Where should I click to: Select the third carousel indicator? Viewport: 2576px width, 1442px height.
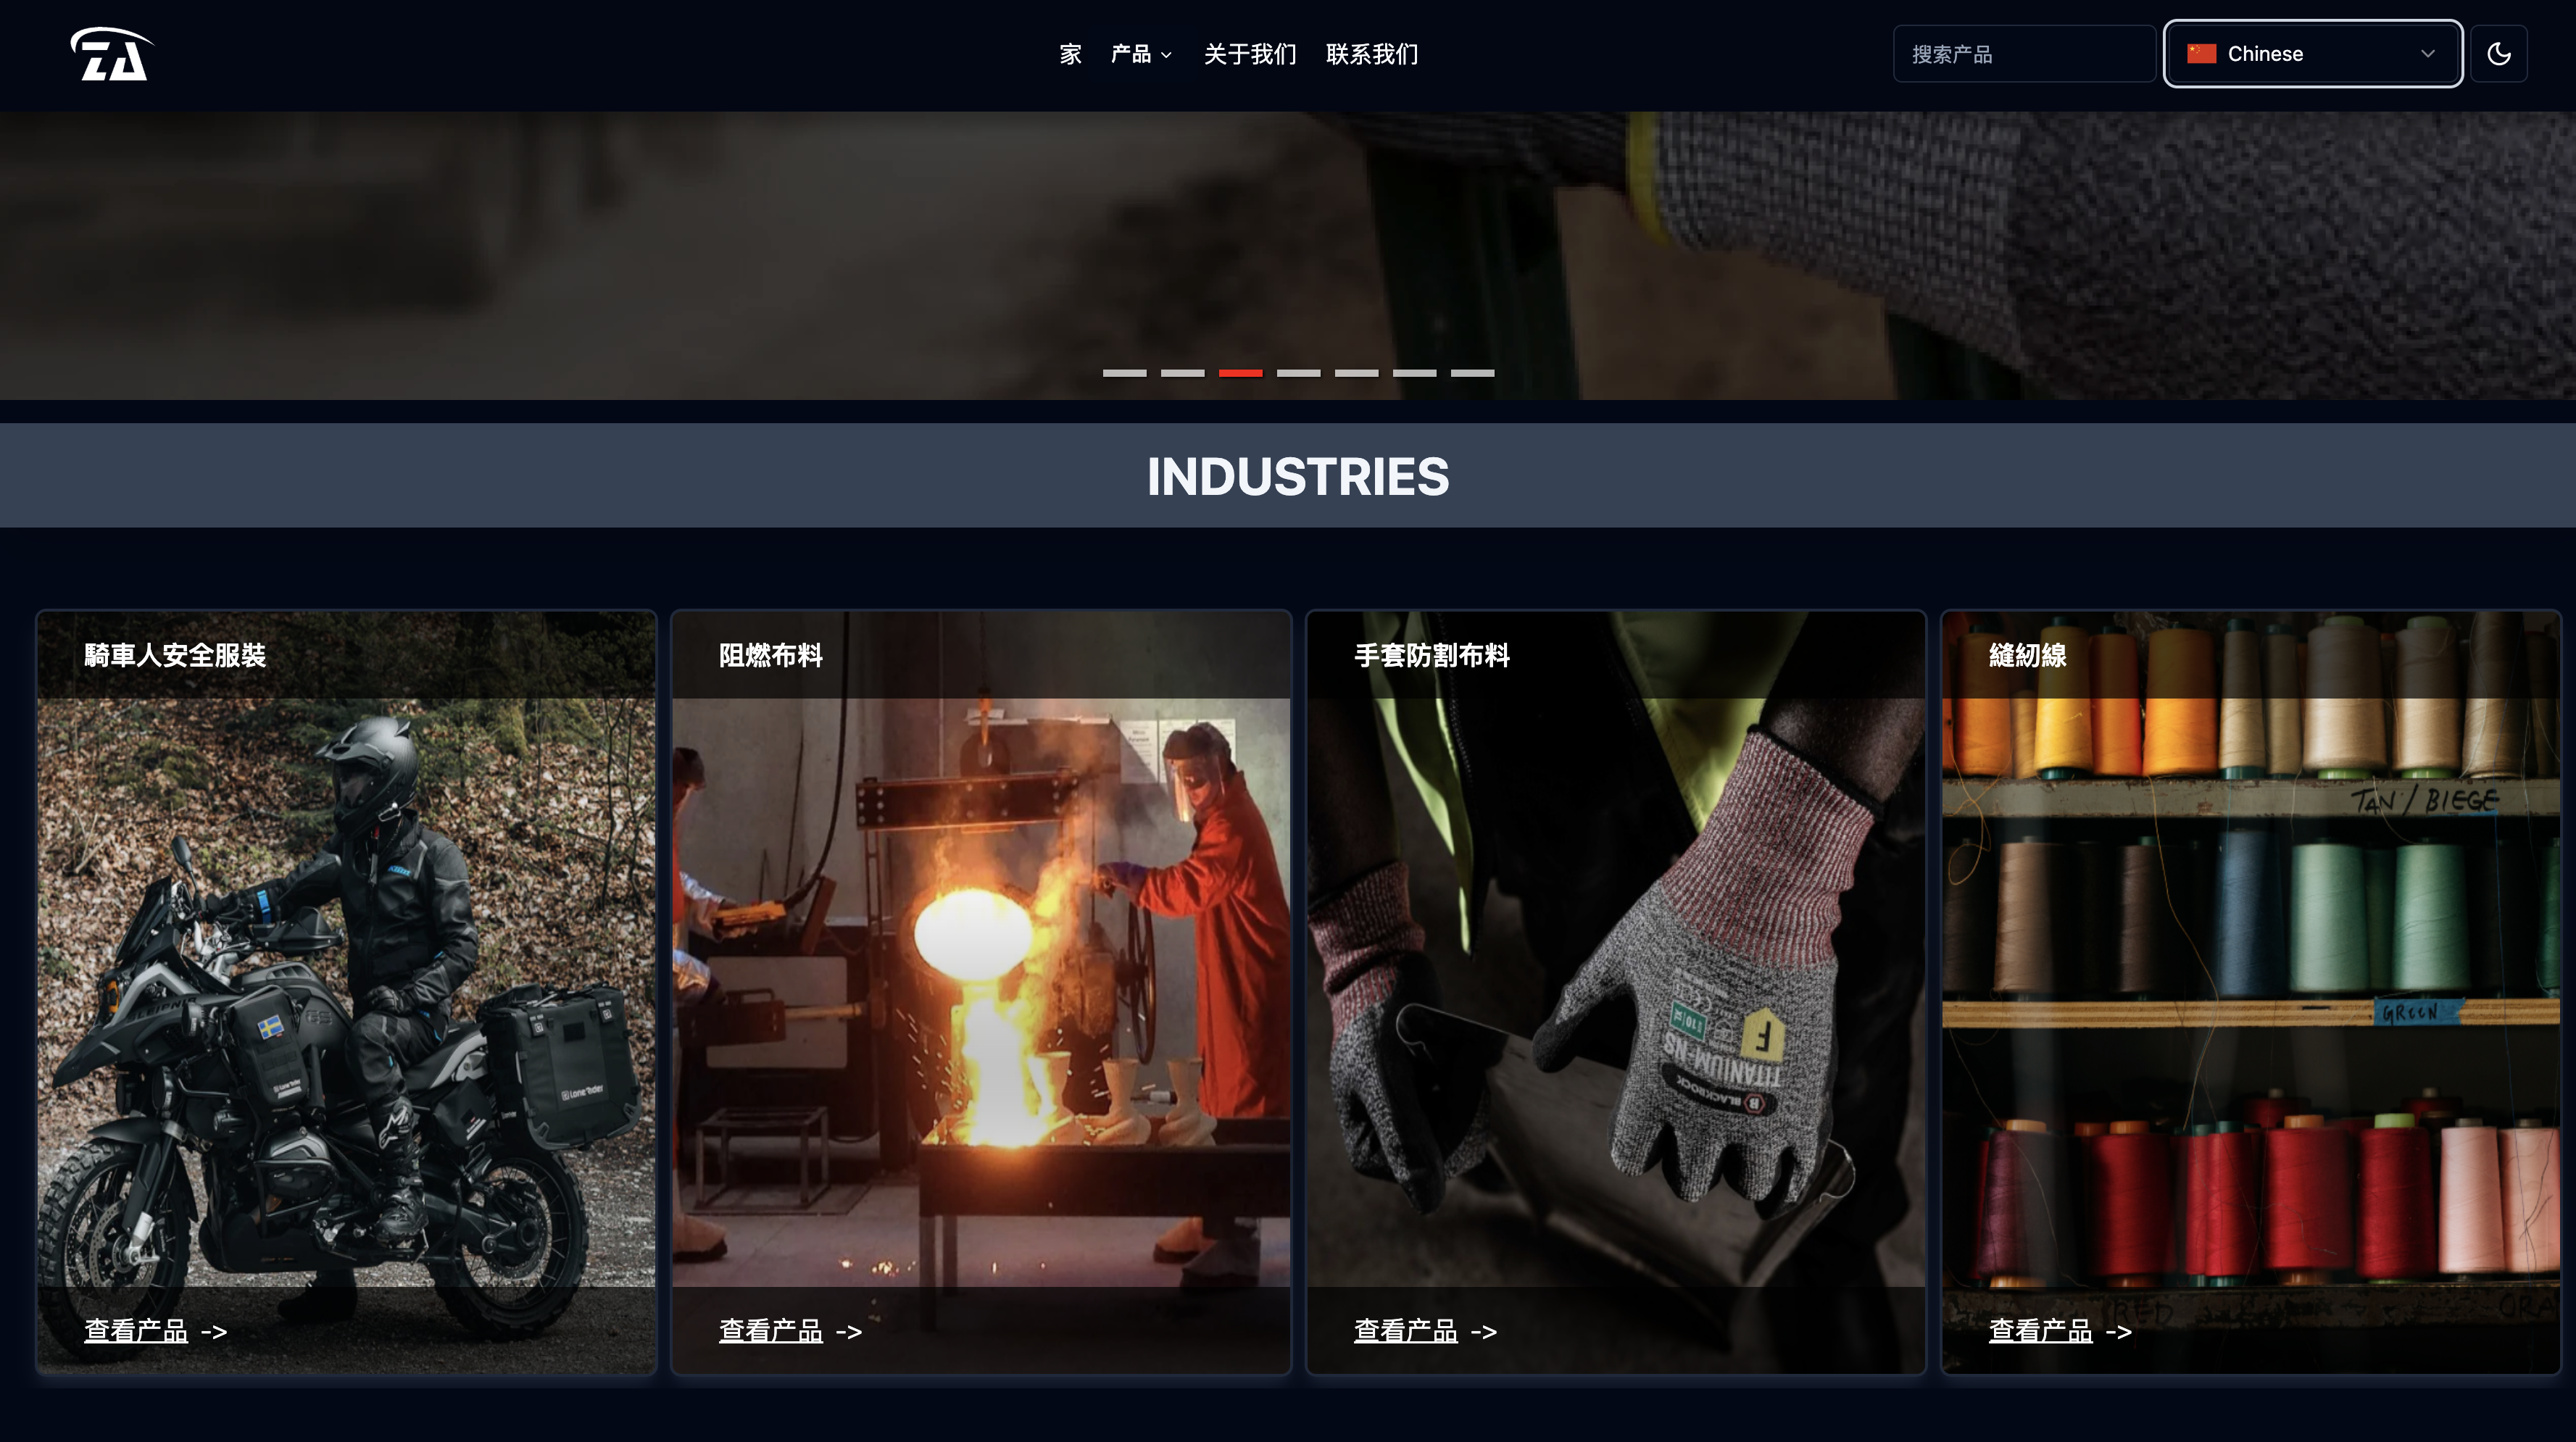click(x=1240, y=372)
